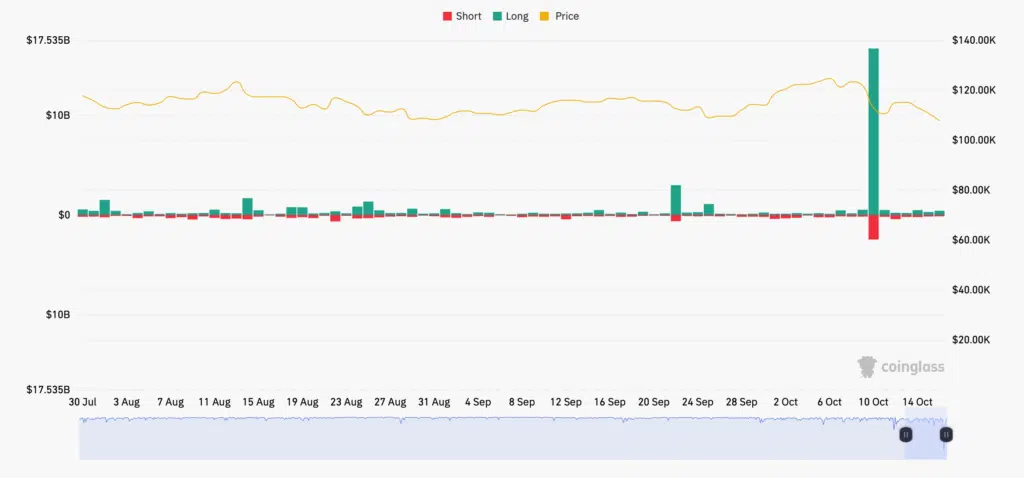1024x478 pixels.
Task: Click the left handle of the range slider
Action: [905, 434]
